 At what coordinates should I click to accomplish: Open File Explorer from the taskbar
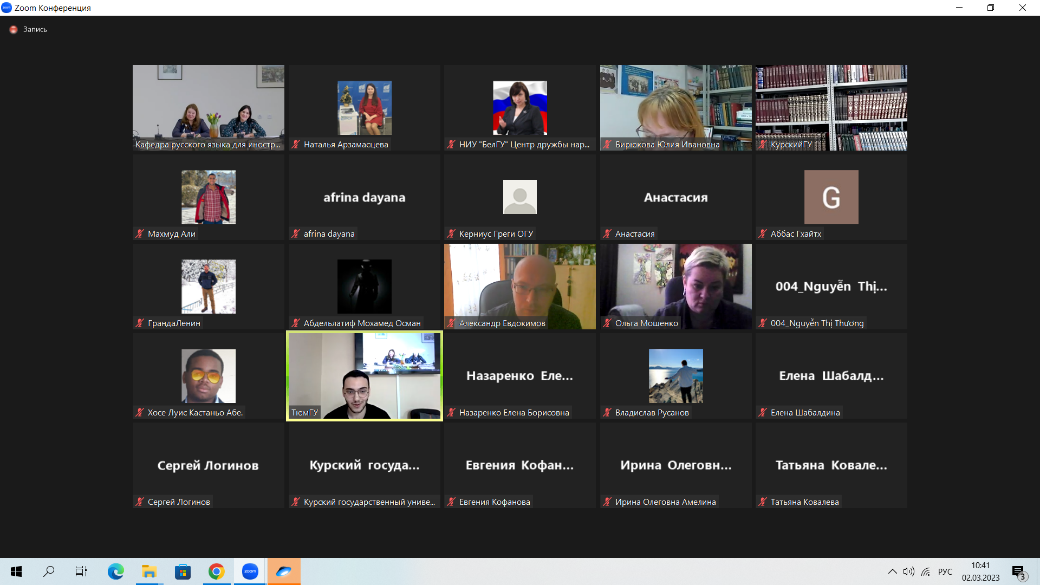pyautogui.click(x=148, y=572)
